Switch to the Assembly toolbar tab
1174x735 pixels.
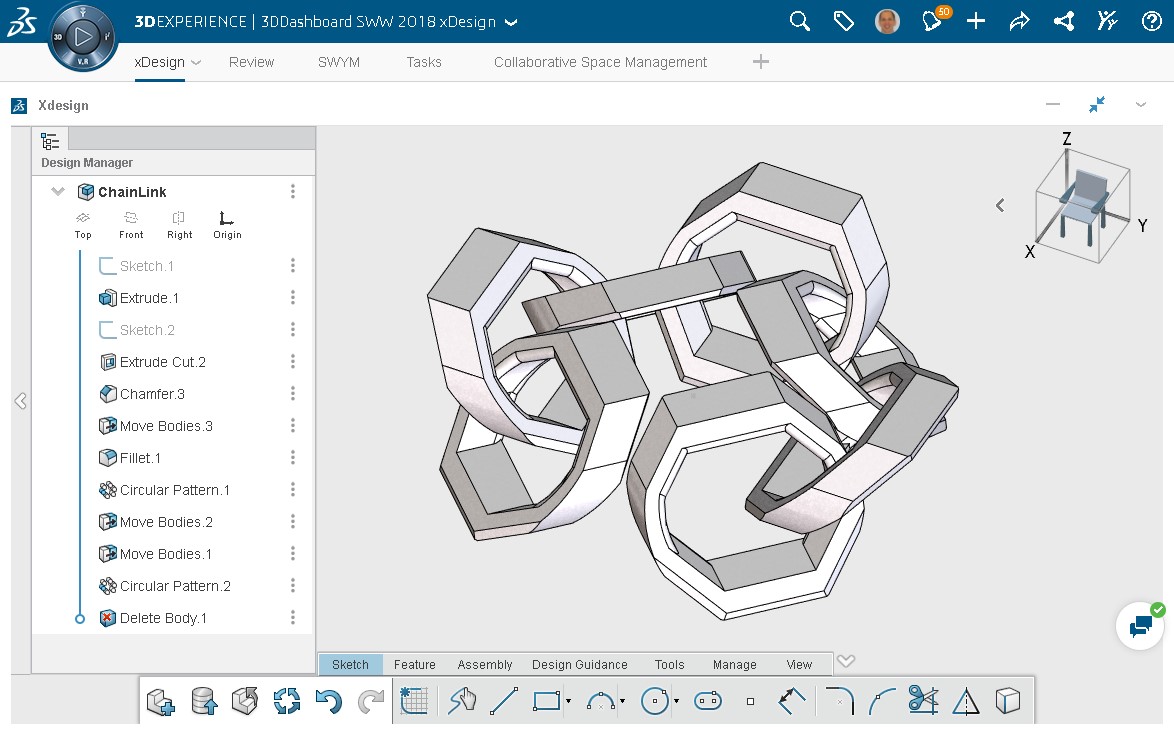pyautogui.click(x=484, y=665)
